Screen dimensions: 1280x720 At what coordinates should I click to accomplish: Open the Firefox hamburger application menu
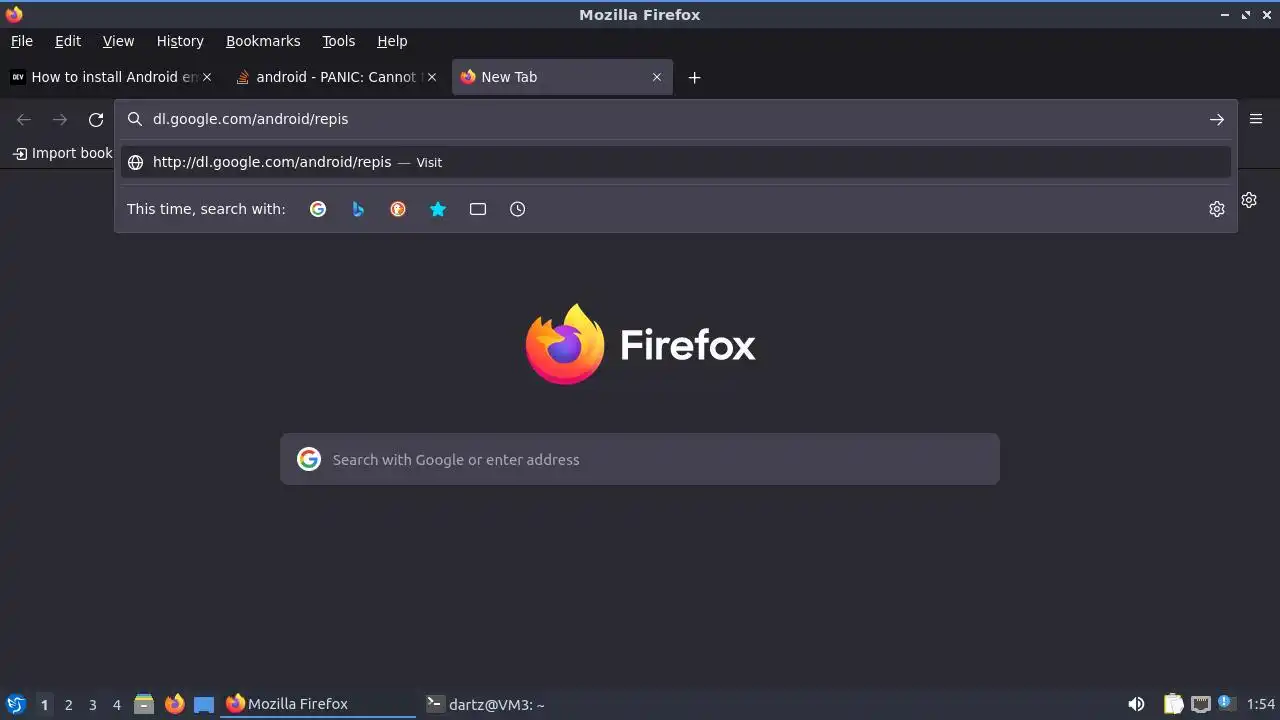(1256, 119)
